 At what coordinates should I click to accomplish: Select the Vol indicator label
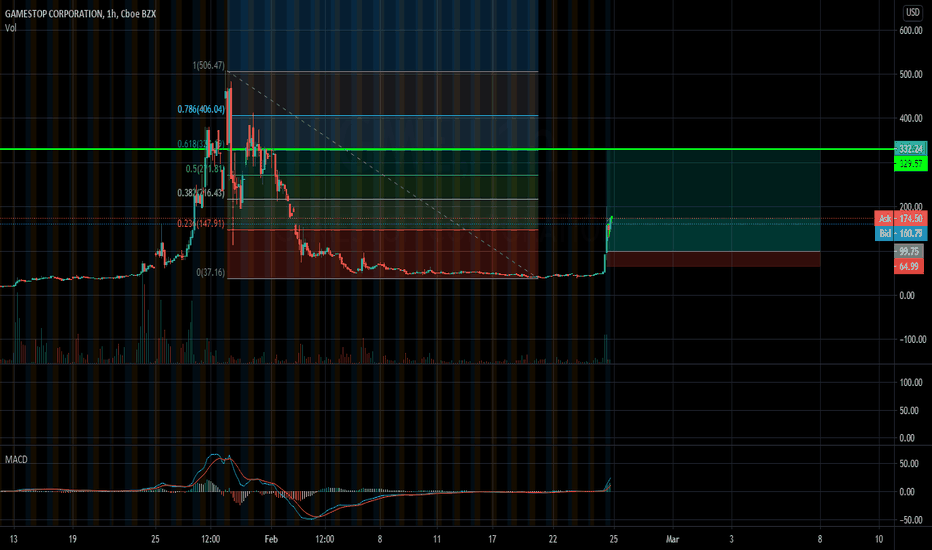pos(10,28)
